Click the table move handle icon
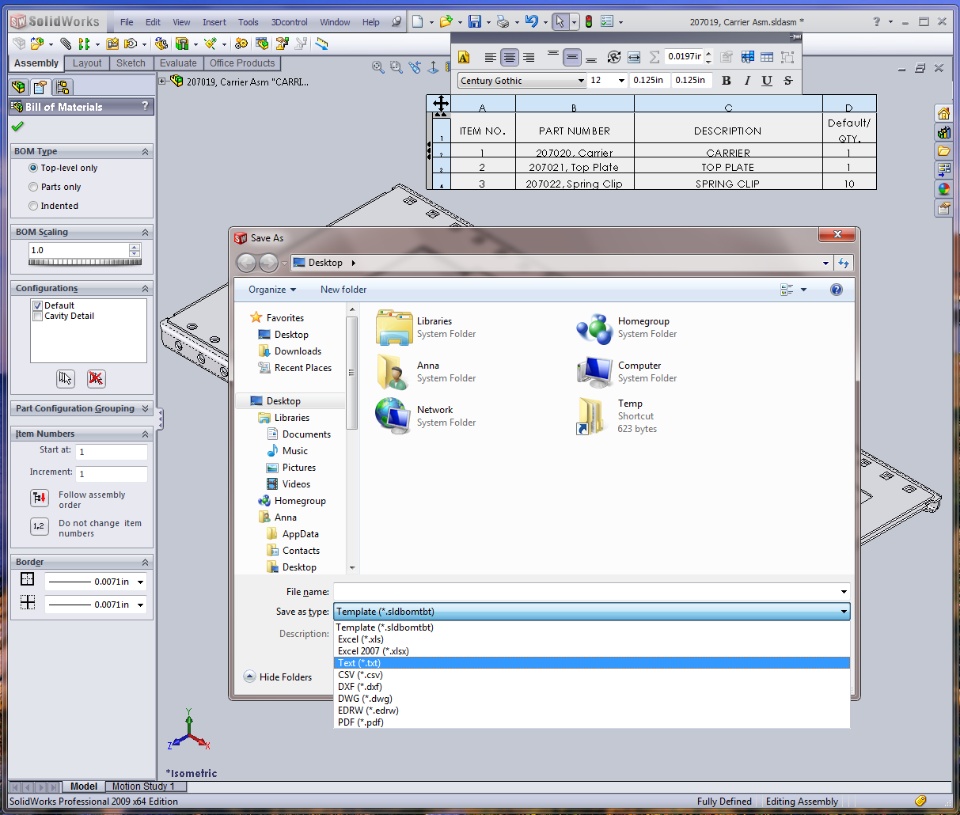The image size is (960, 815). coord(441,104)
